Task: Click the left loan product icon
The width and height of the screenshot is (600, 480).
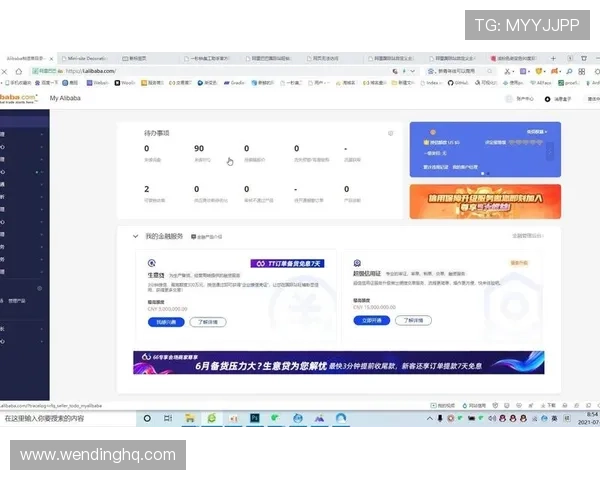Action: (x=152, y=263)
